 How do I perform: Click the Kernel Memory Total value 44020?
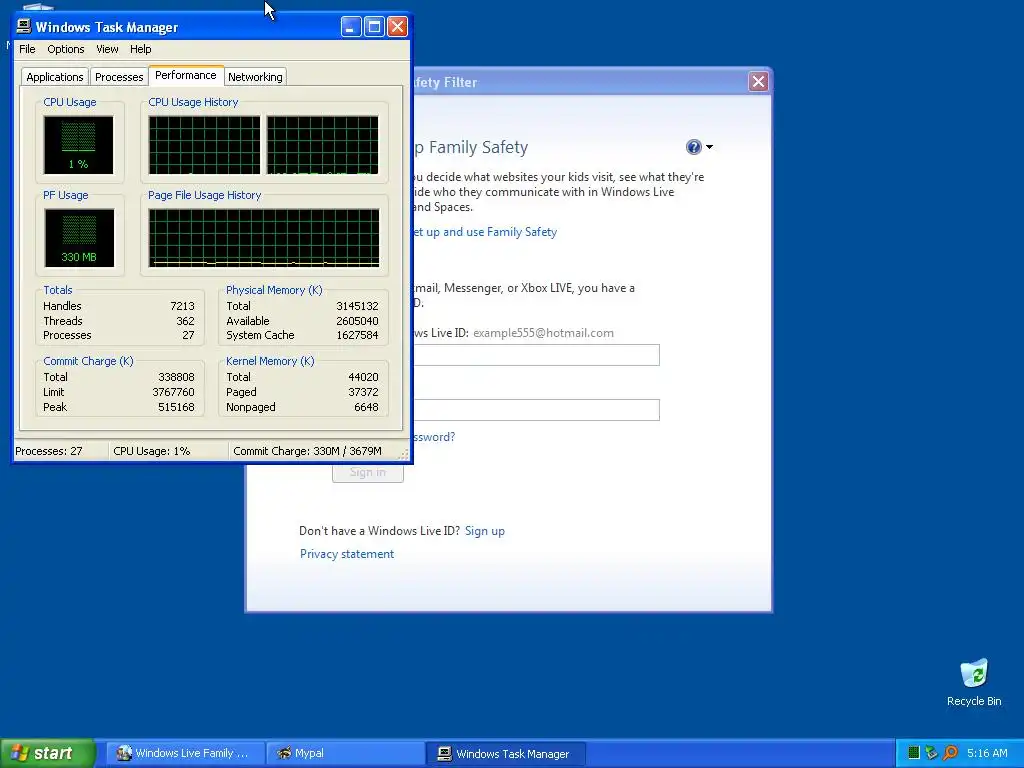pos(363,377)
